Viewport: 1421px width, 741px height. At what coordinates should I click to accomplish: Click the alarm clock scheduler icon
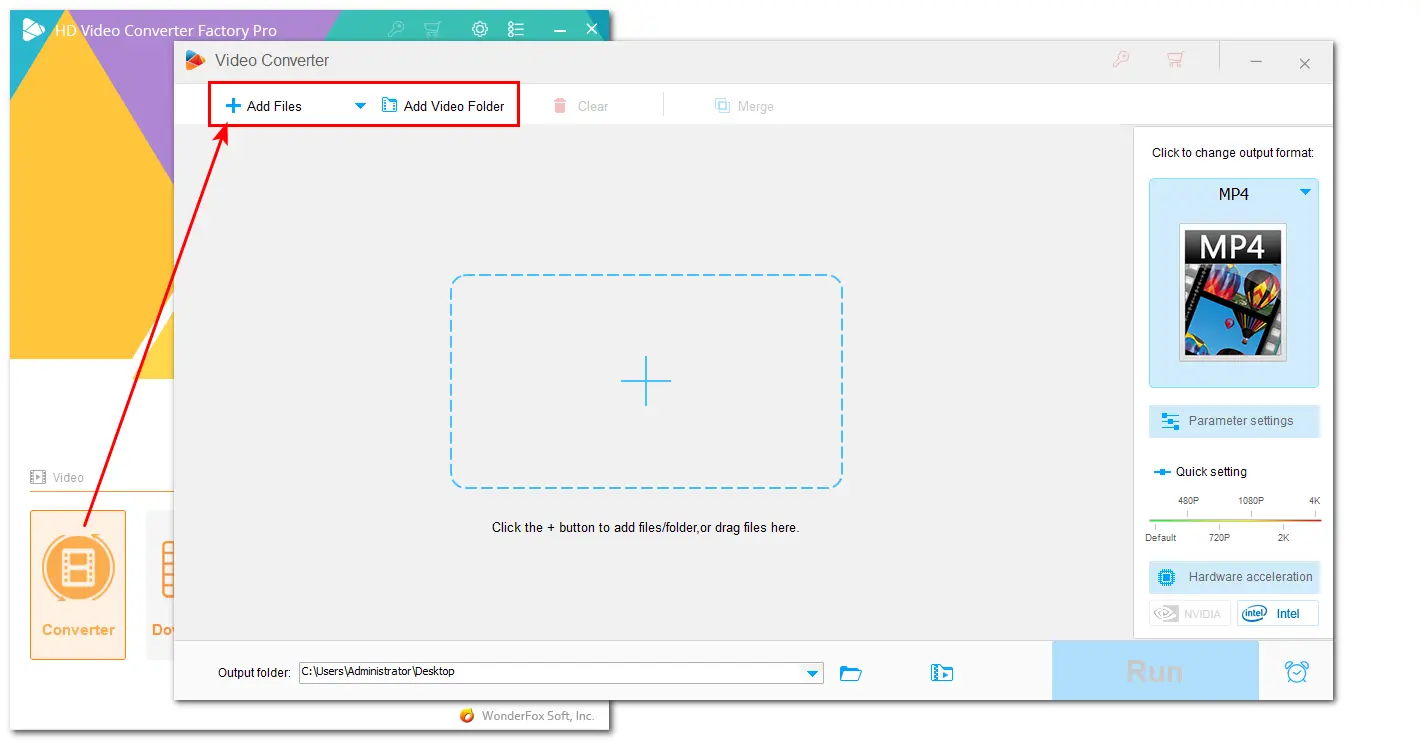point(1296,672)
